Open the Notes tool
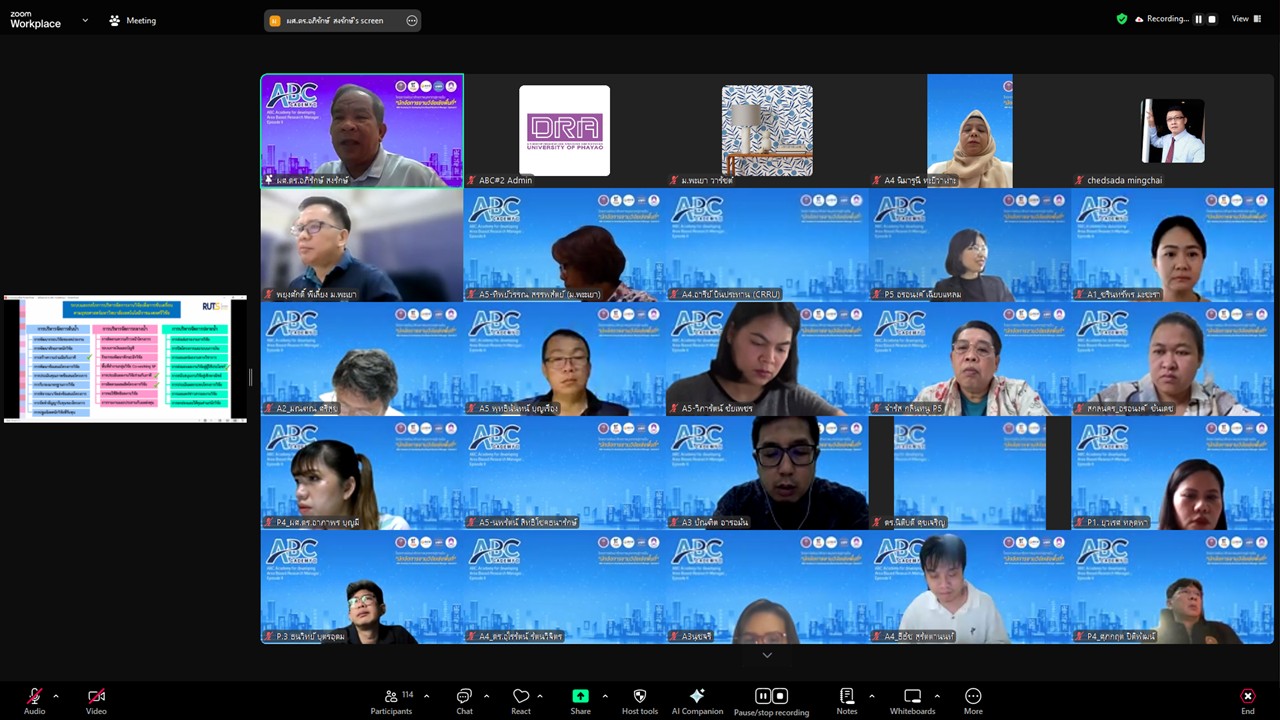Viewport: 1280px width, 720px height. [847, 701]
